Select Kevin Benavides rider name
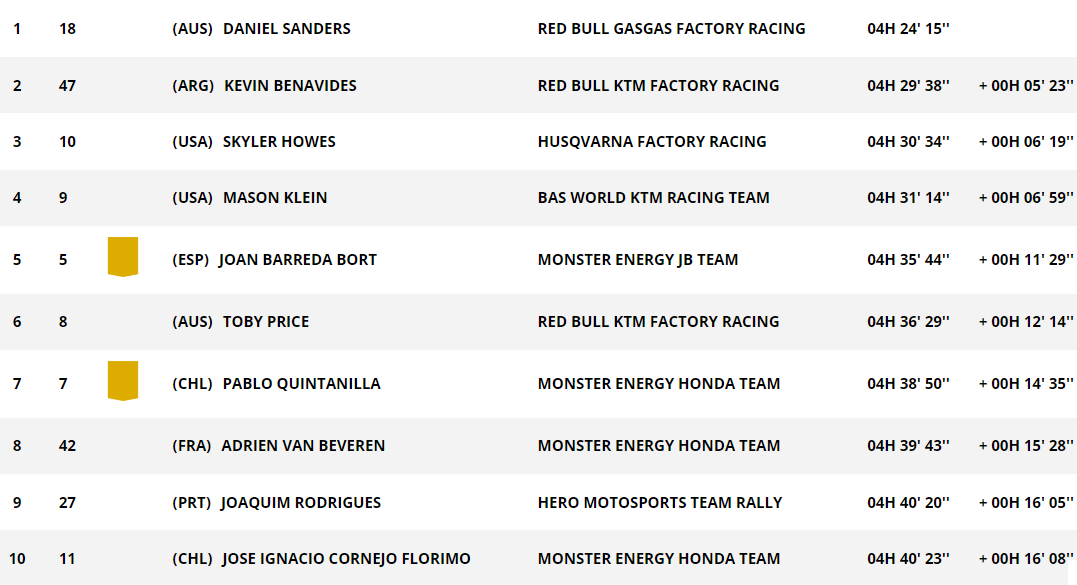1077x585 pixels. click(x=291, y=86)
